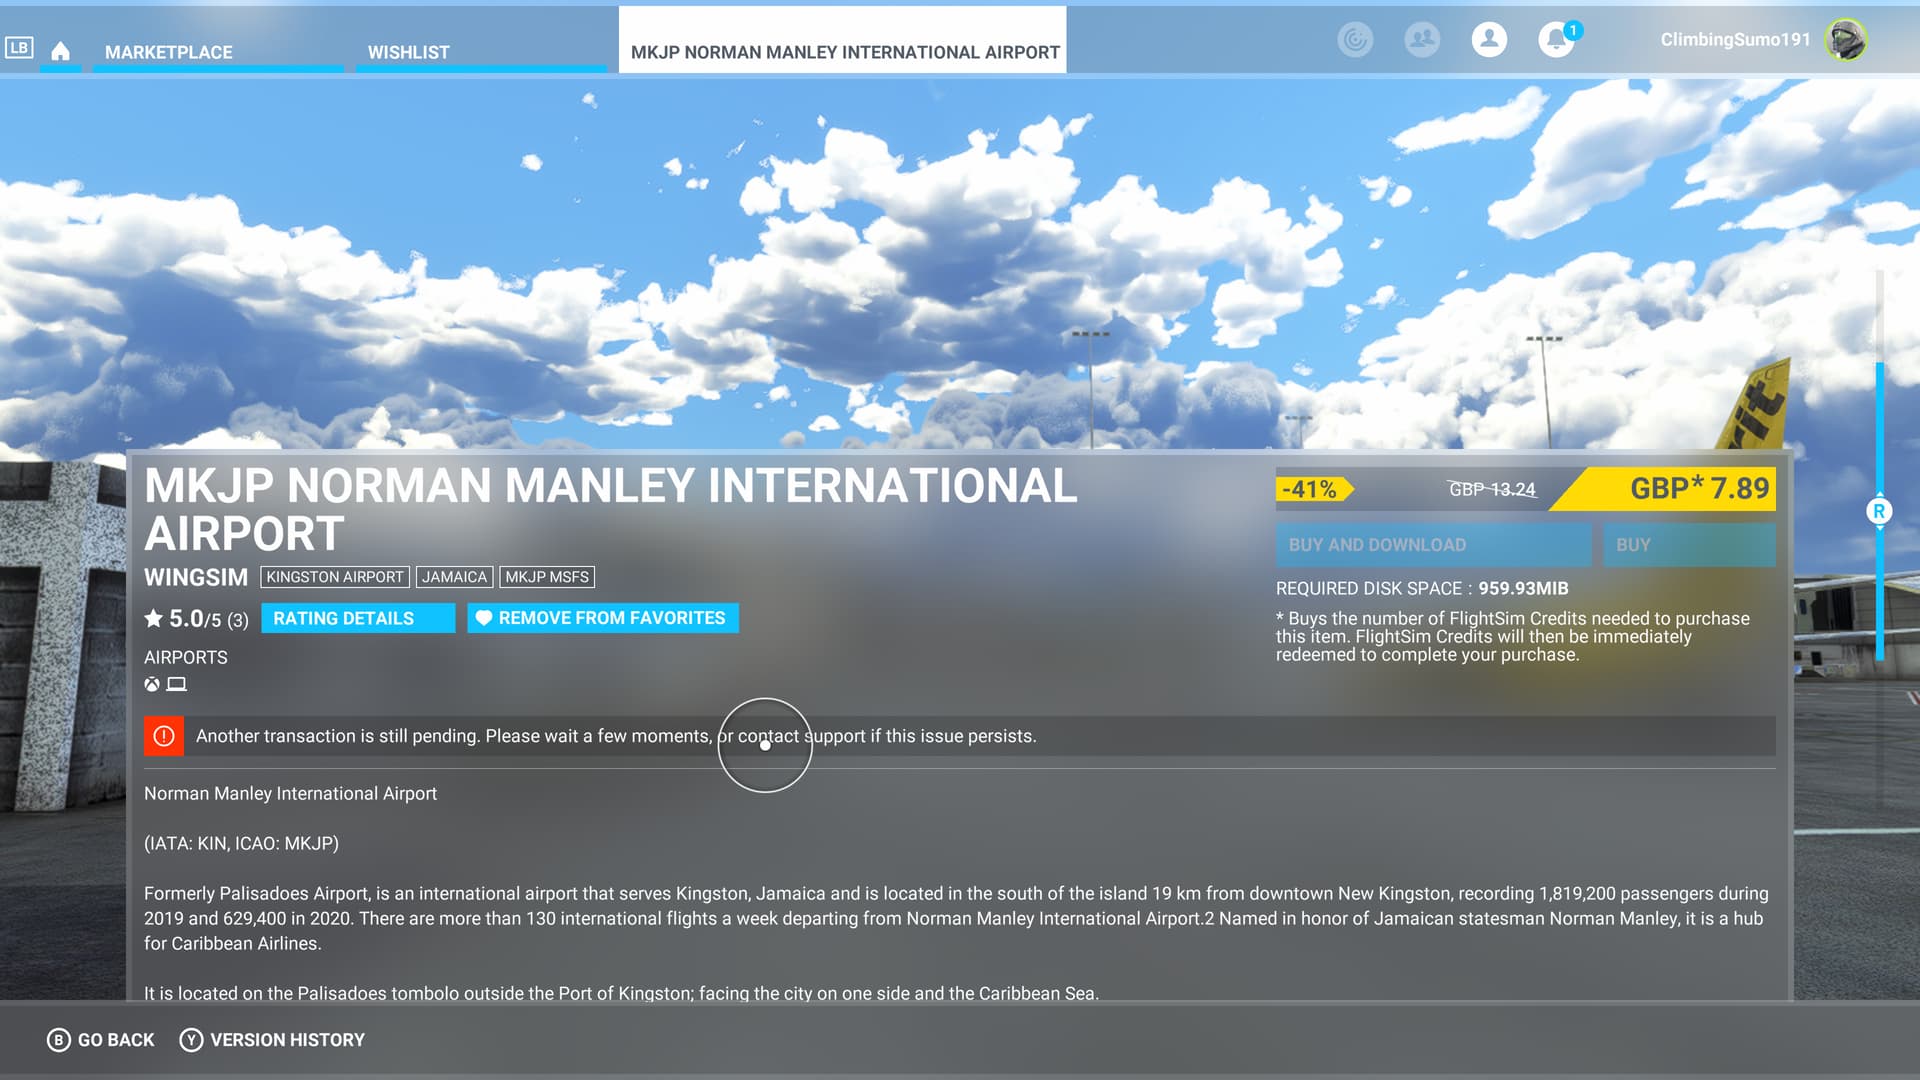Click the PC platform icon
Image resolution: width=1920 pixels, height=1080 pixels.
pyautogui.click(x=177, y=684)
